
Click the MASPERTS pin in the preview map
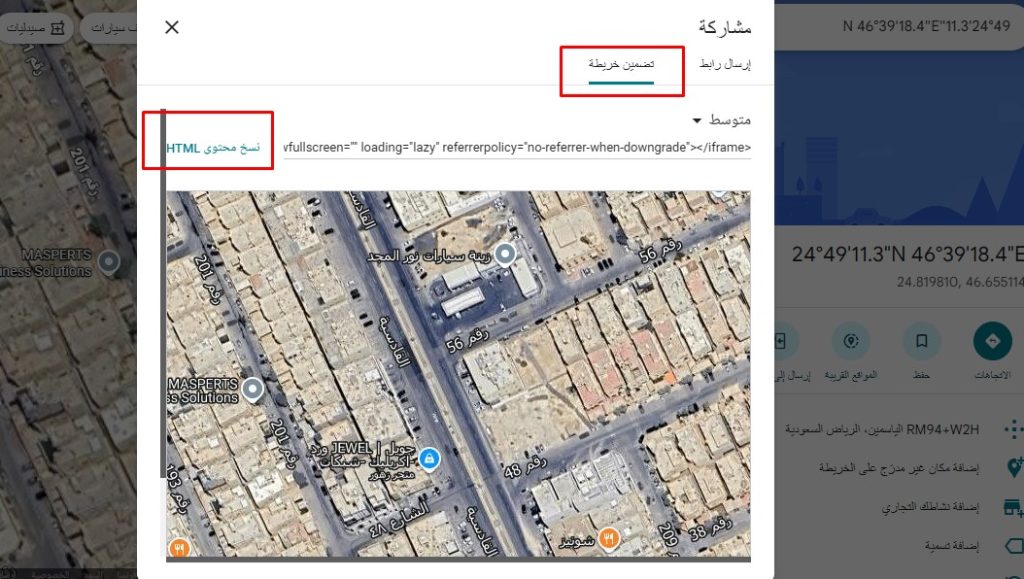coord(253,388)
